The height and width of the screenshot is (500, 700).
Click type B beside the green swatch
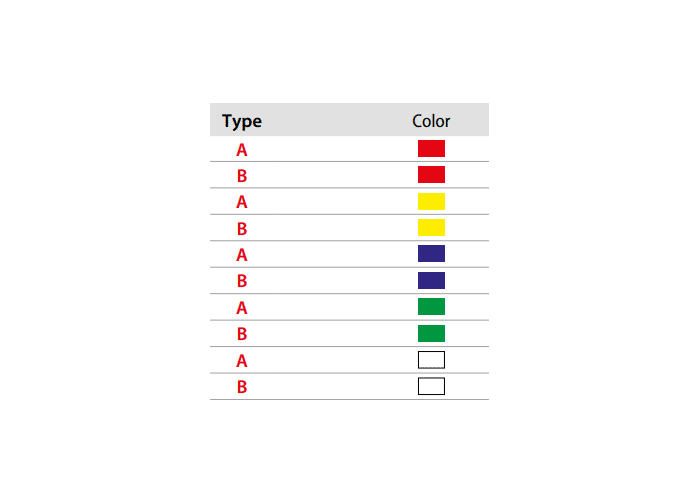point(242,333)
